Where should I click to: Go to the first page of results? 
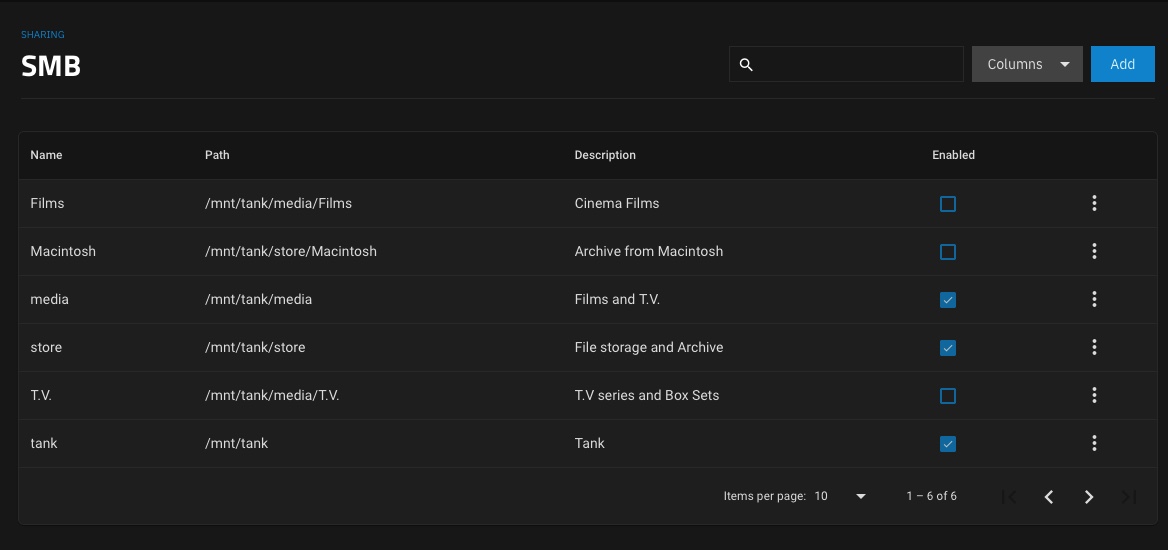click(1009, 496)
